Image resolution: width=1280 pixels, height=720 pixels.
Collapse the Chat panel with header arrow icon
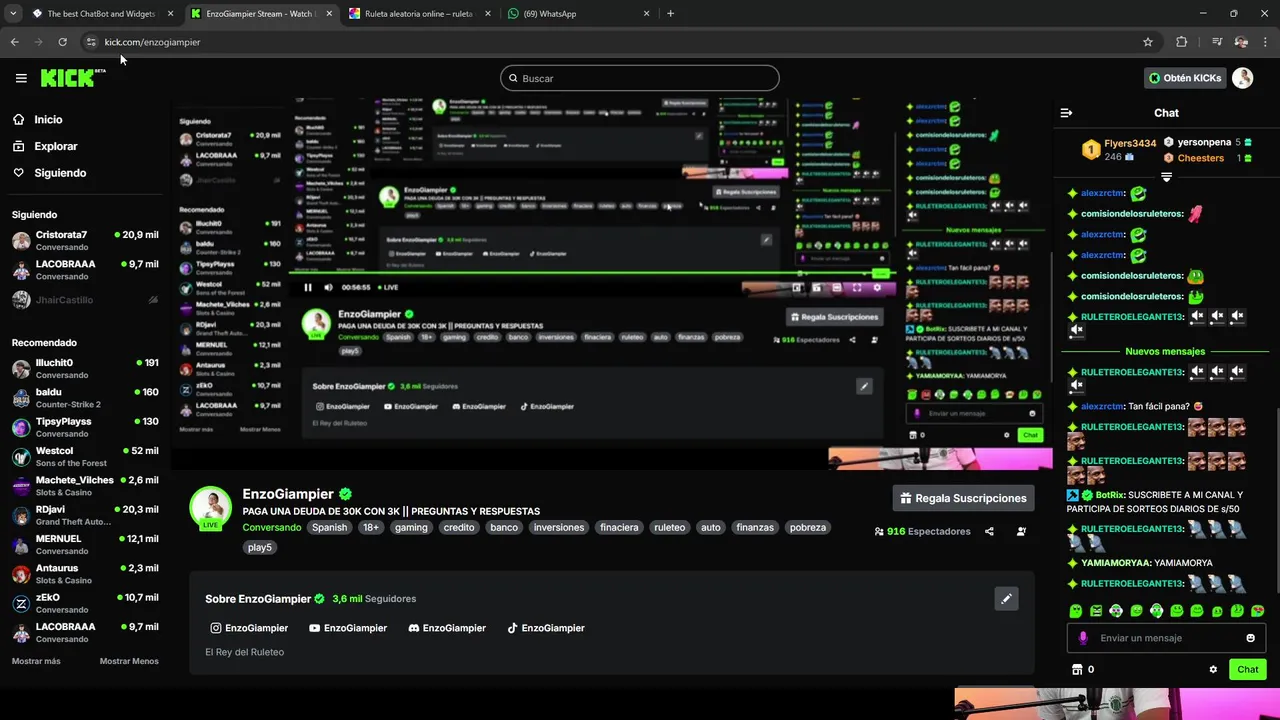point(1066,113)
